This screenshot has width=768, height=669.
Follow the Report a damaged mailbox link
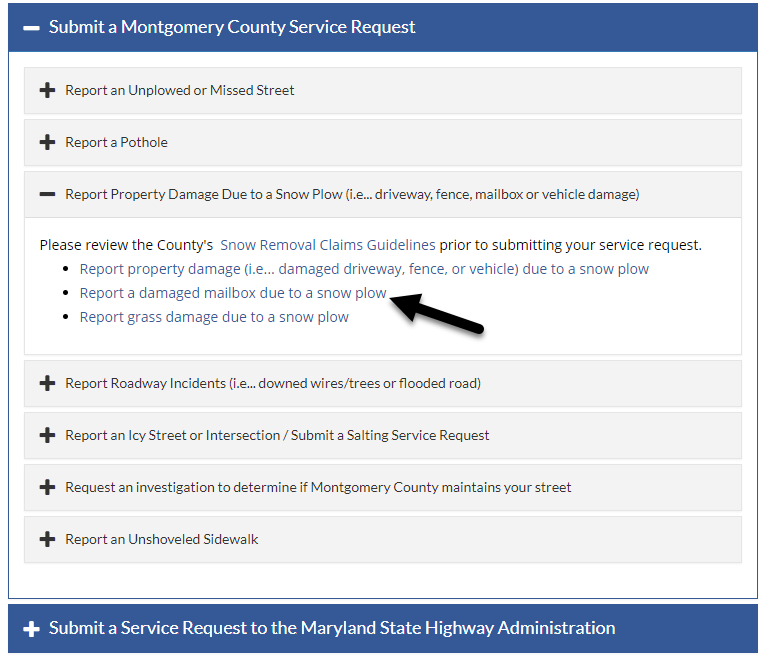[x=233, y=293]
